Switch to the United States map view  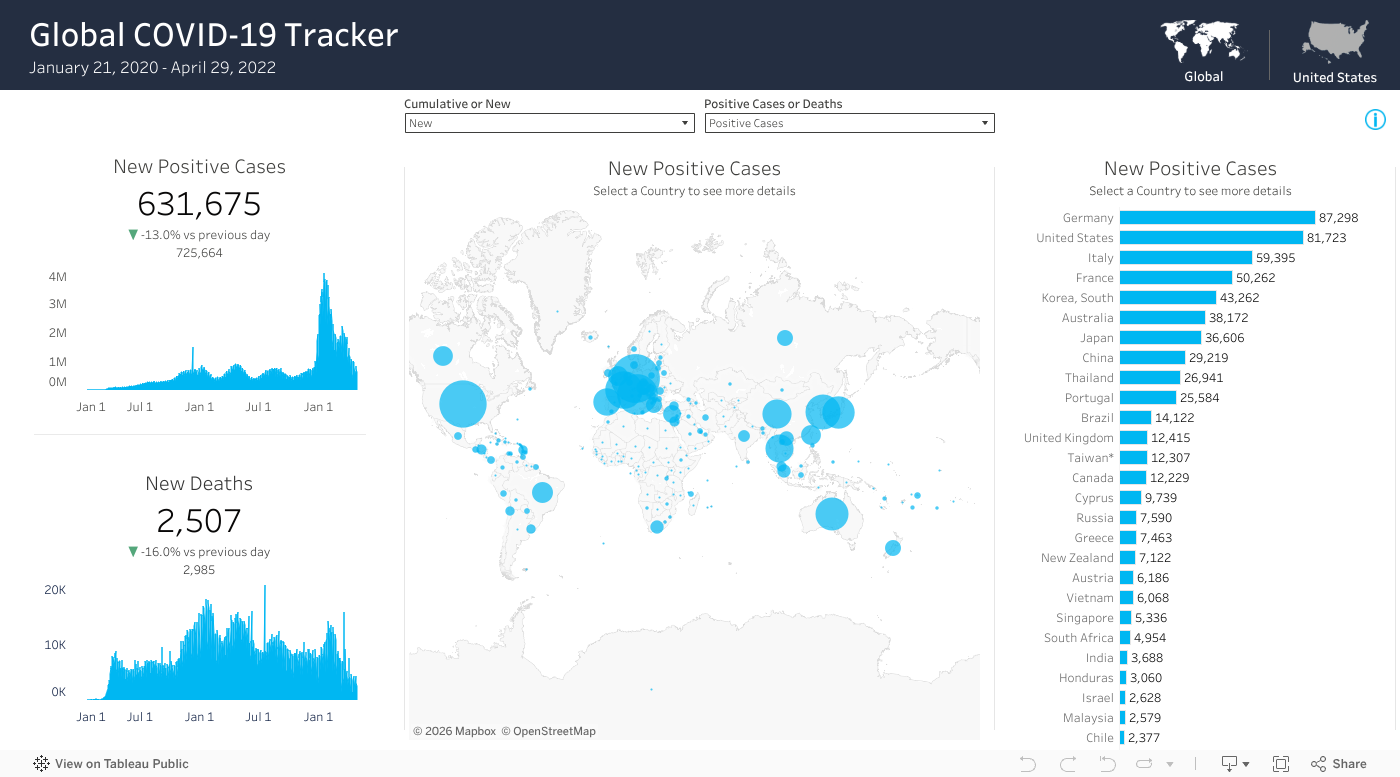(1334, 52)
